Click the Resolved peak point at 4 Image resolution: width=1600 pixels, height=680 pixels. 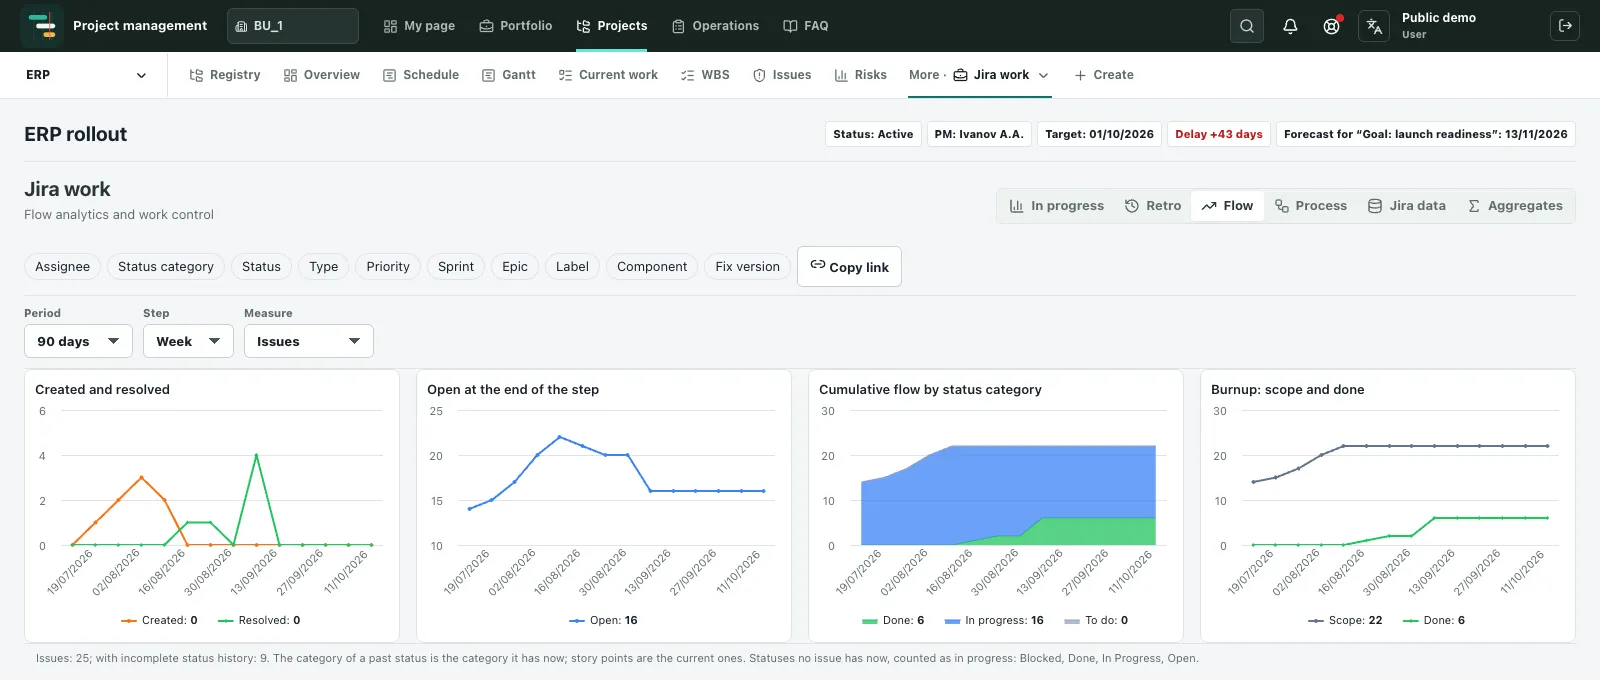257,456
